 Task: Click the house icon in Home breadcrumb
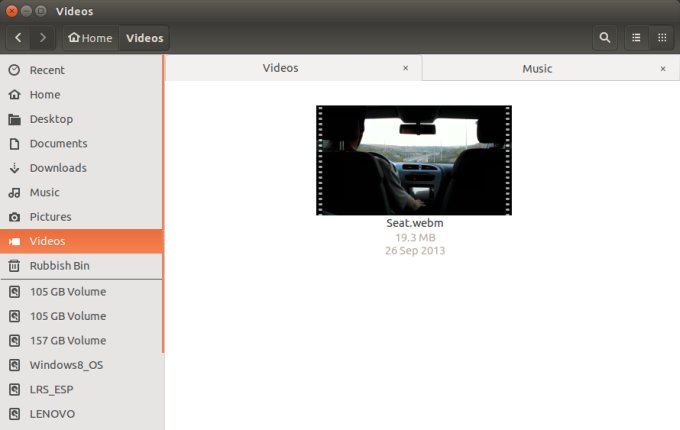click(74, 37)
